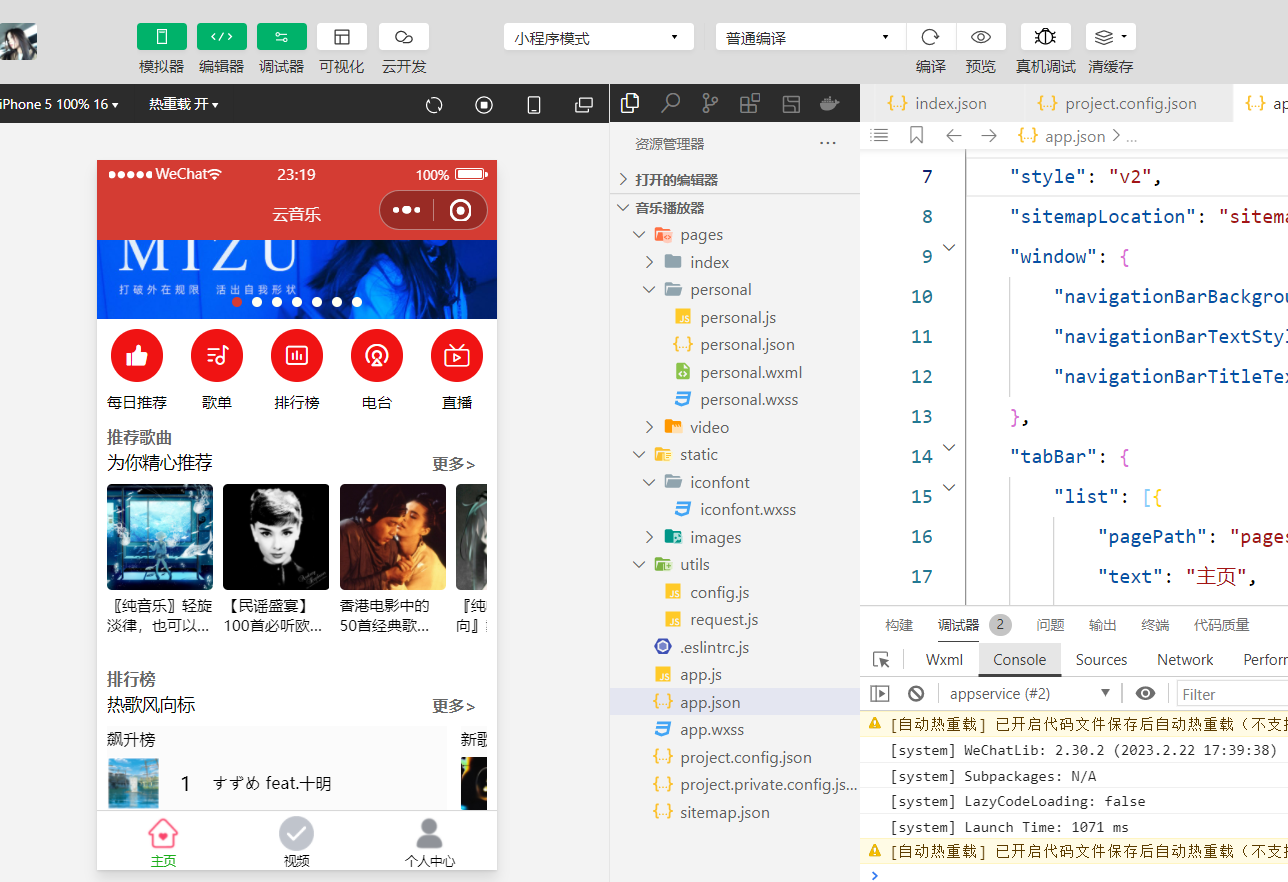Click the real device debug bug icon
The width and height of the screenshot is (1288, 882).
point(1045,37)
